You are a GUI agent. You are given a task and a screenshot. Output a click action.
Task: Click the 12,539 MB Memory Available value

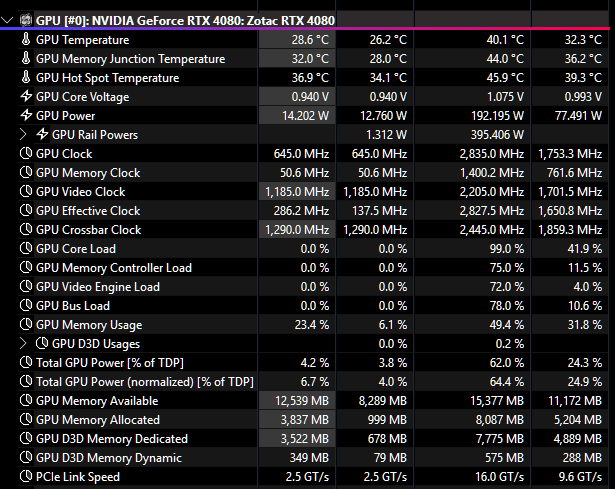(x=302, y=401)
